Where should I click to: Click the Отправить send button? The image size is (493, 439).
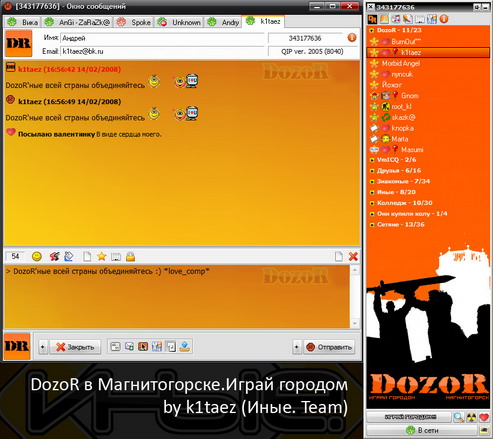coord(329,347)
